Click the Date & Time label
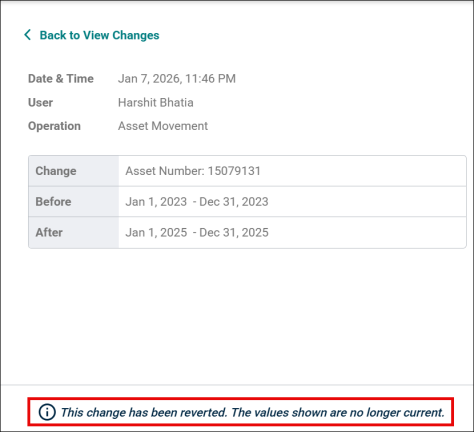The width and height of the screenshot is (474, 432). pyautogui.click(x=61, y=79)
